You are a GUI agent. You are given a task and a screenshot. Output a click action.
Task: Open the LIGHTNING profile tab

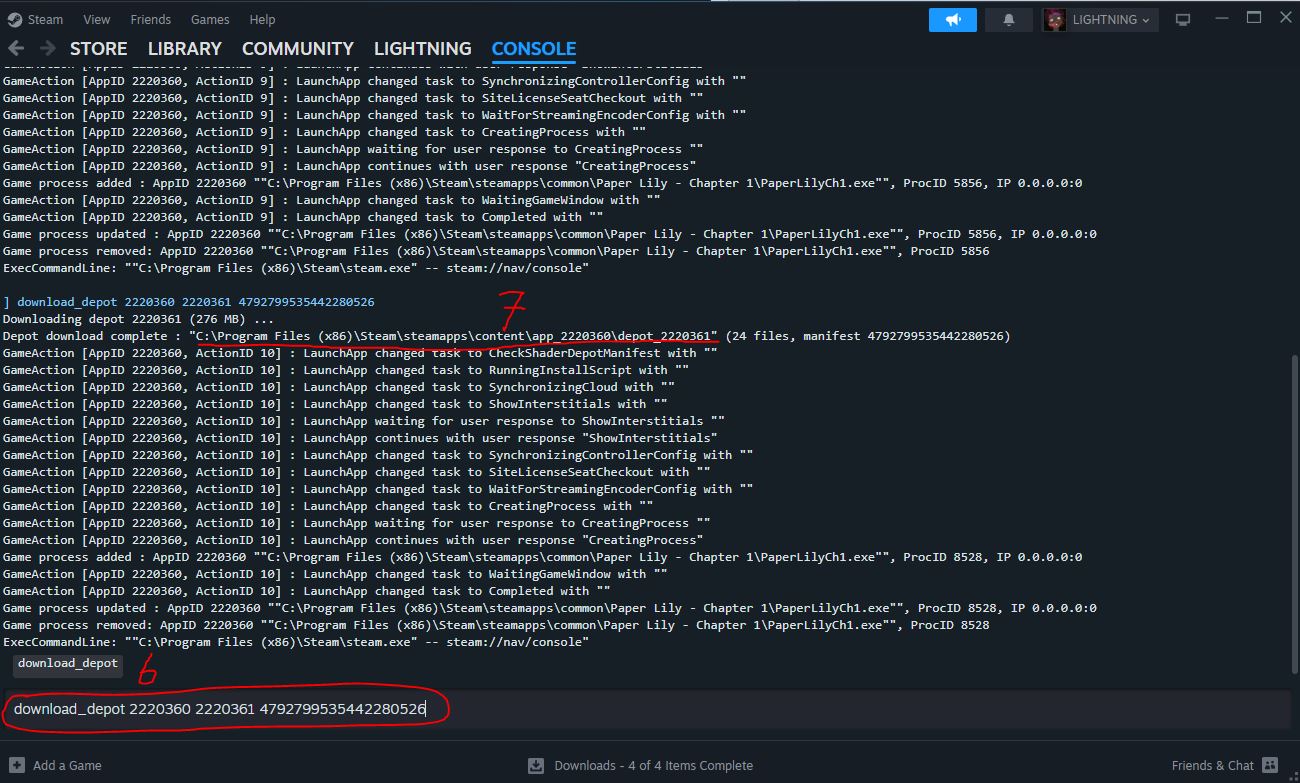[422, 48]
